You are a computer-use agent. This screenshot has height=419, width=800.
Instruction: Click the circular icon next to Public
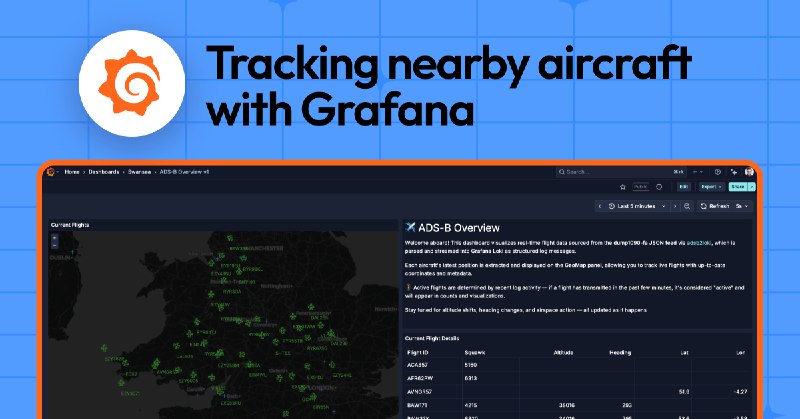(659, 187)
